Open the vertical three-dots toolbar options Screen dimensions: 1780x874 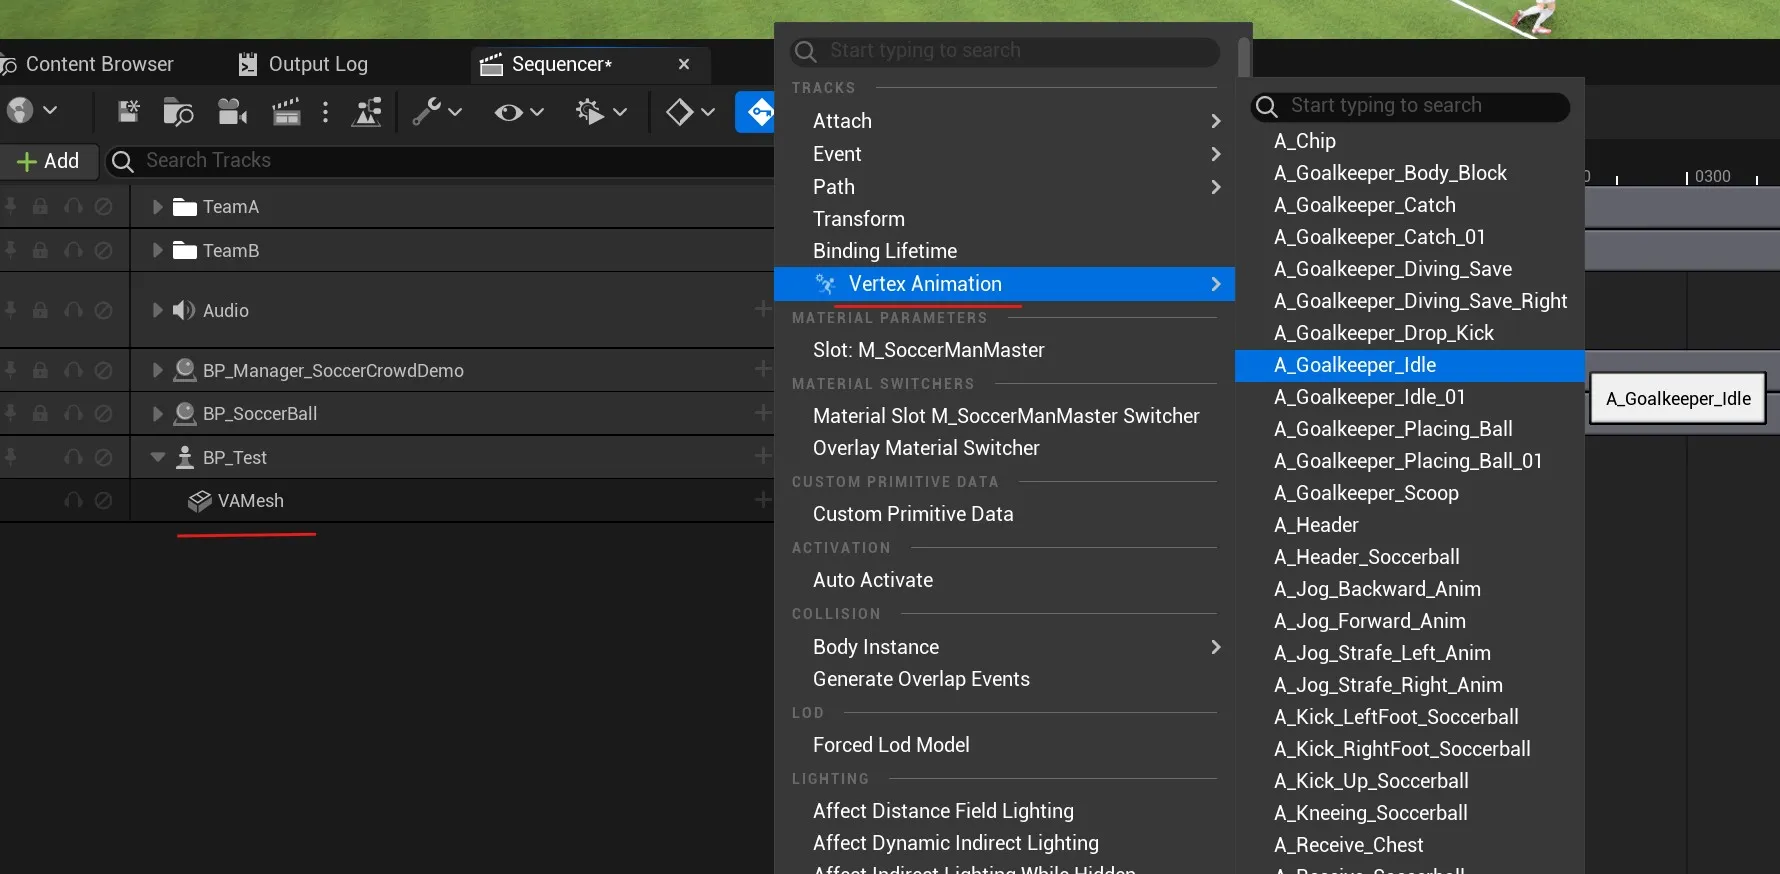point(326,112)
